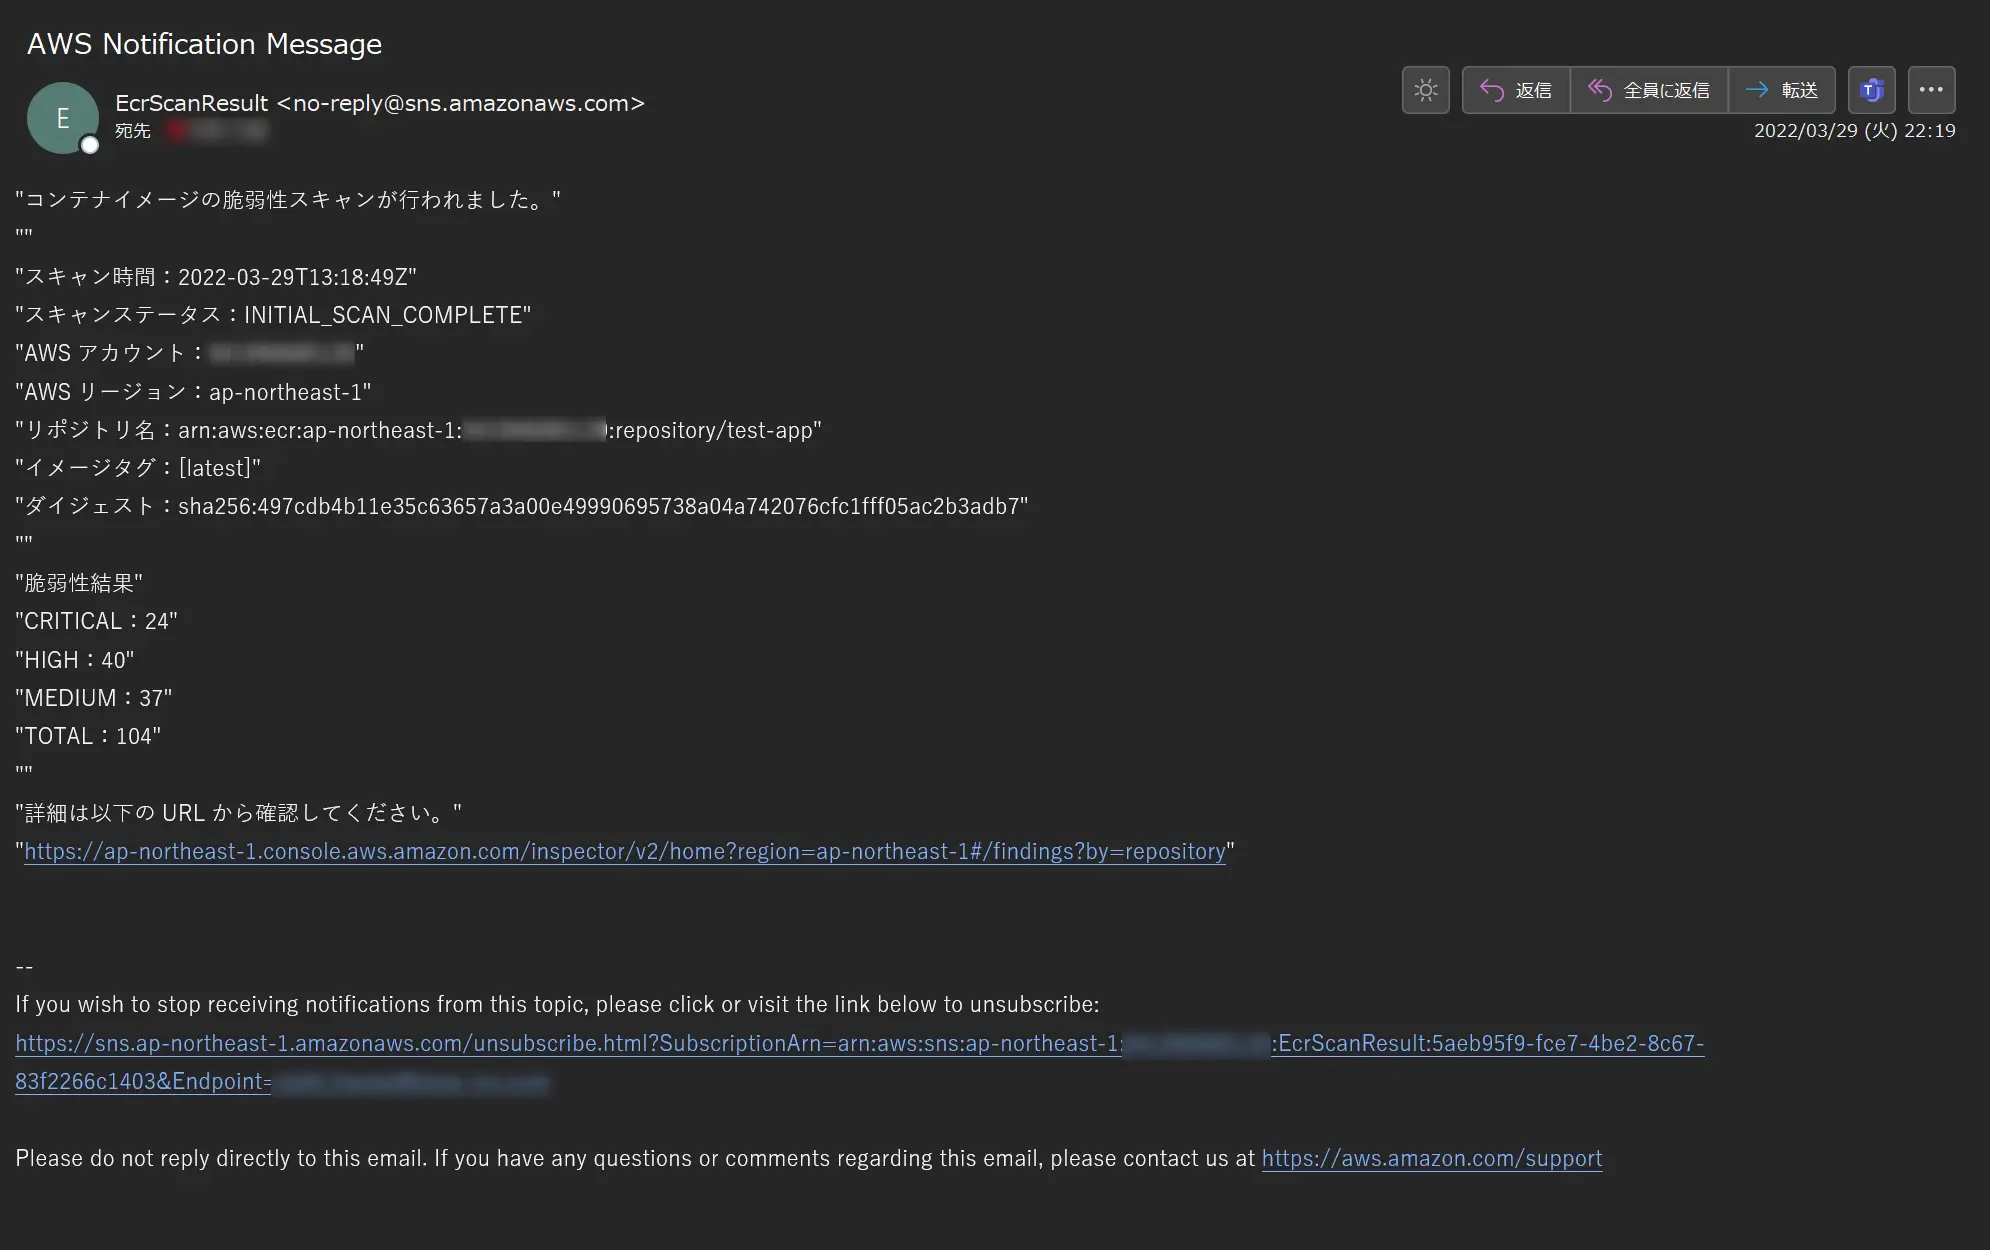Click the double reply-all arrow icon

pos(1600,90)
